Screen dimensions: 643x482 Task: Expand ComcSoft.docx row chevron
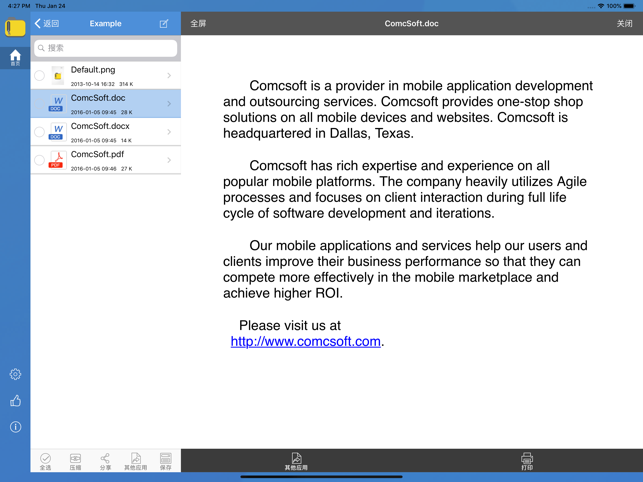(x=169, y=132)
